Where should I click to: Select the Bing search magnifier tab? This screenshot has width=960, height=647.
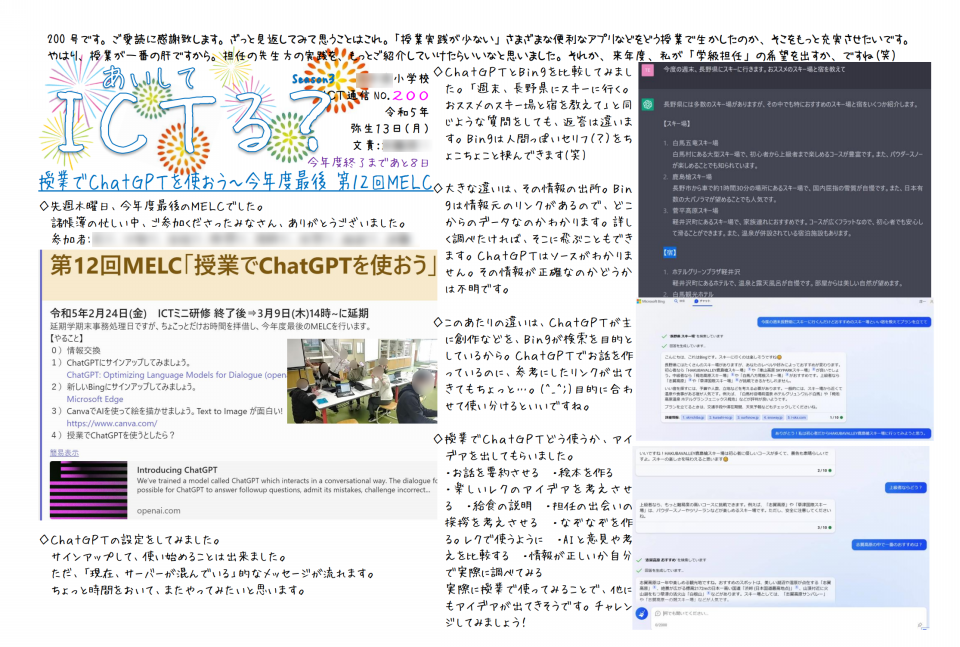tap(679, 302)
